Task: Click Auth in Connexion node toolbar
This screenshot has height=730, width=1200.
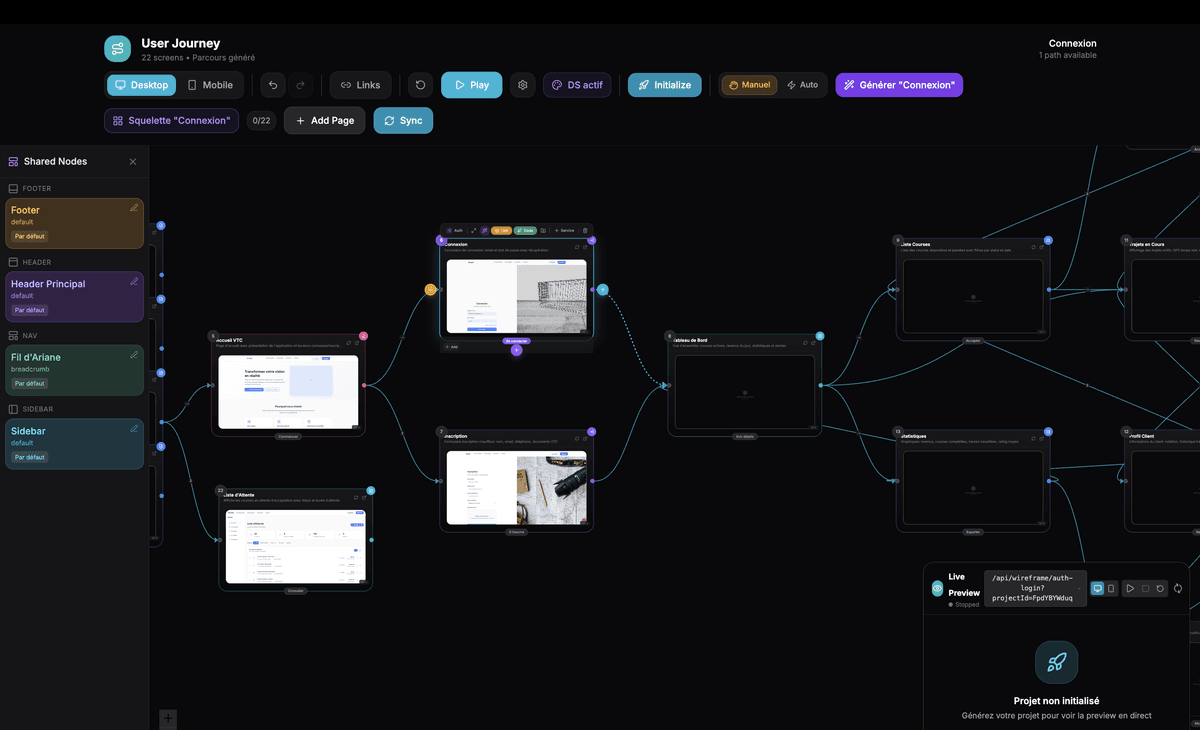Action: click(454, 230)
